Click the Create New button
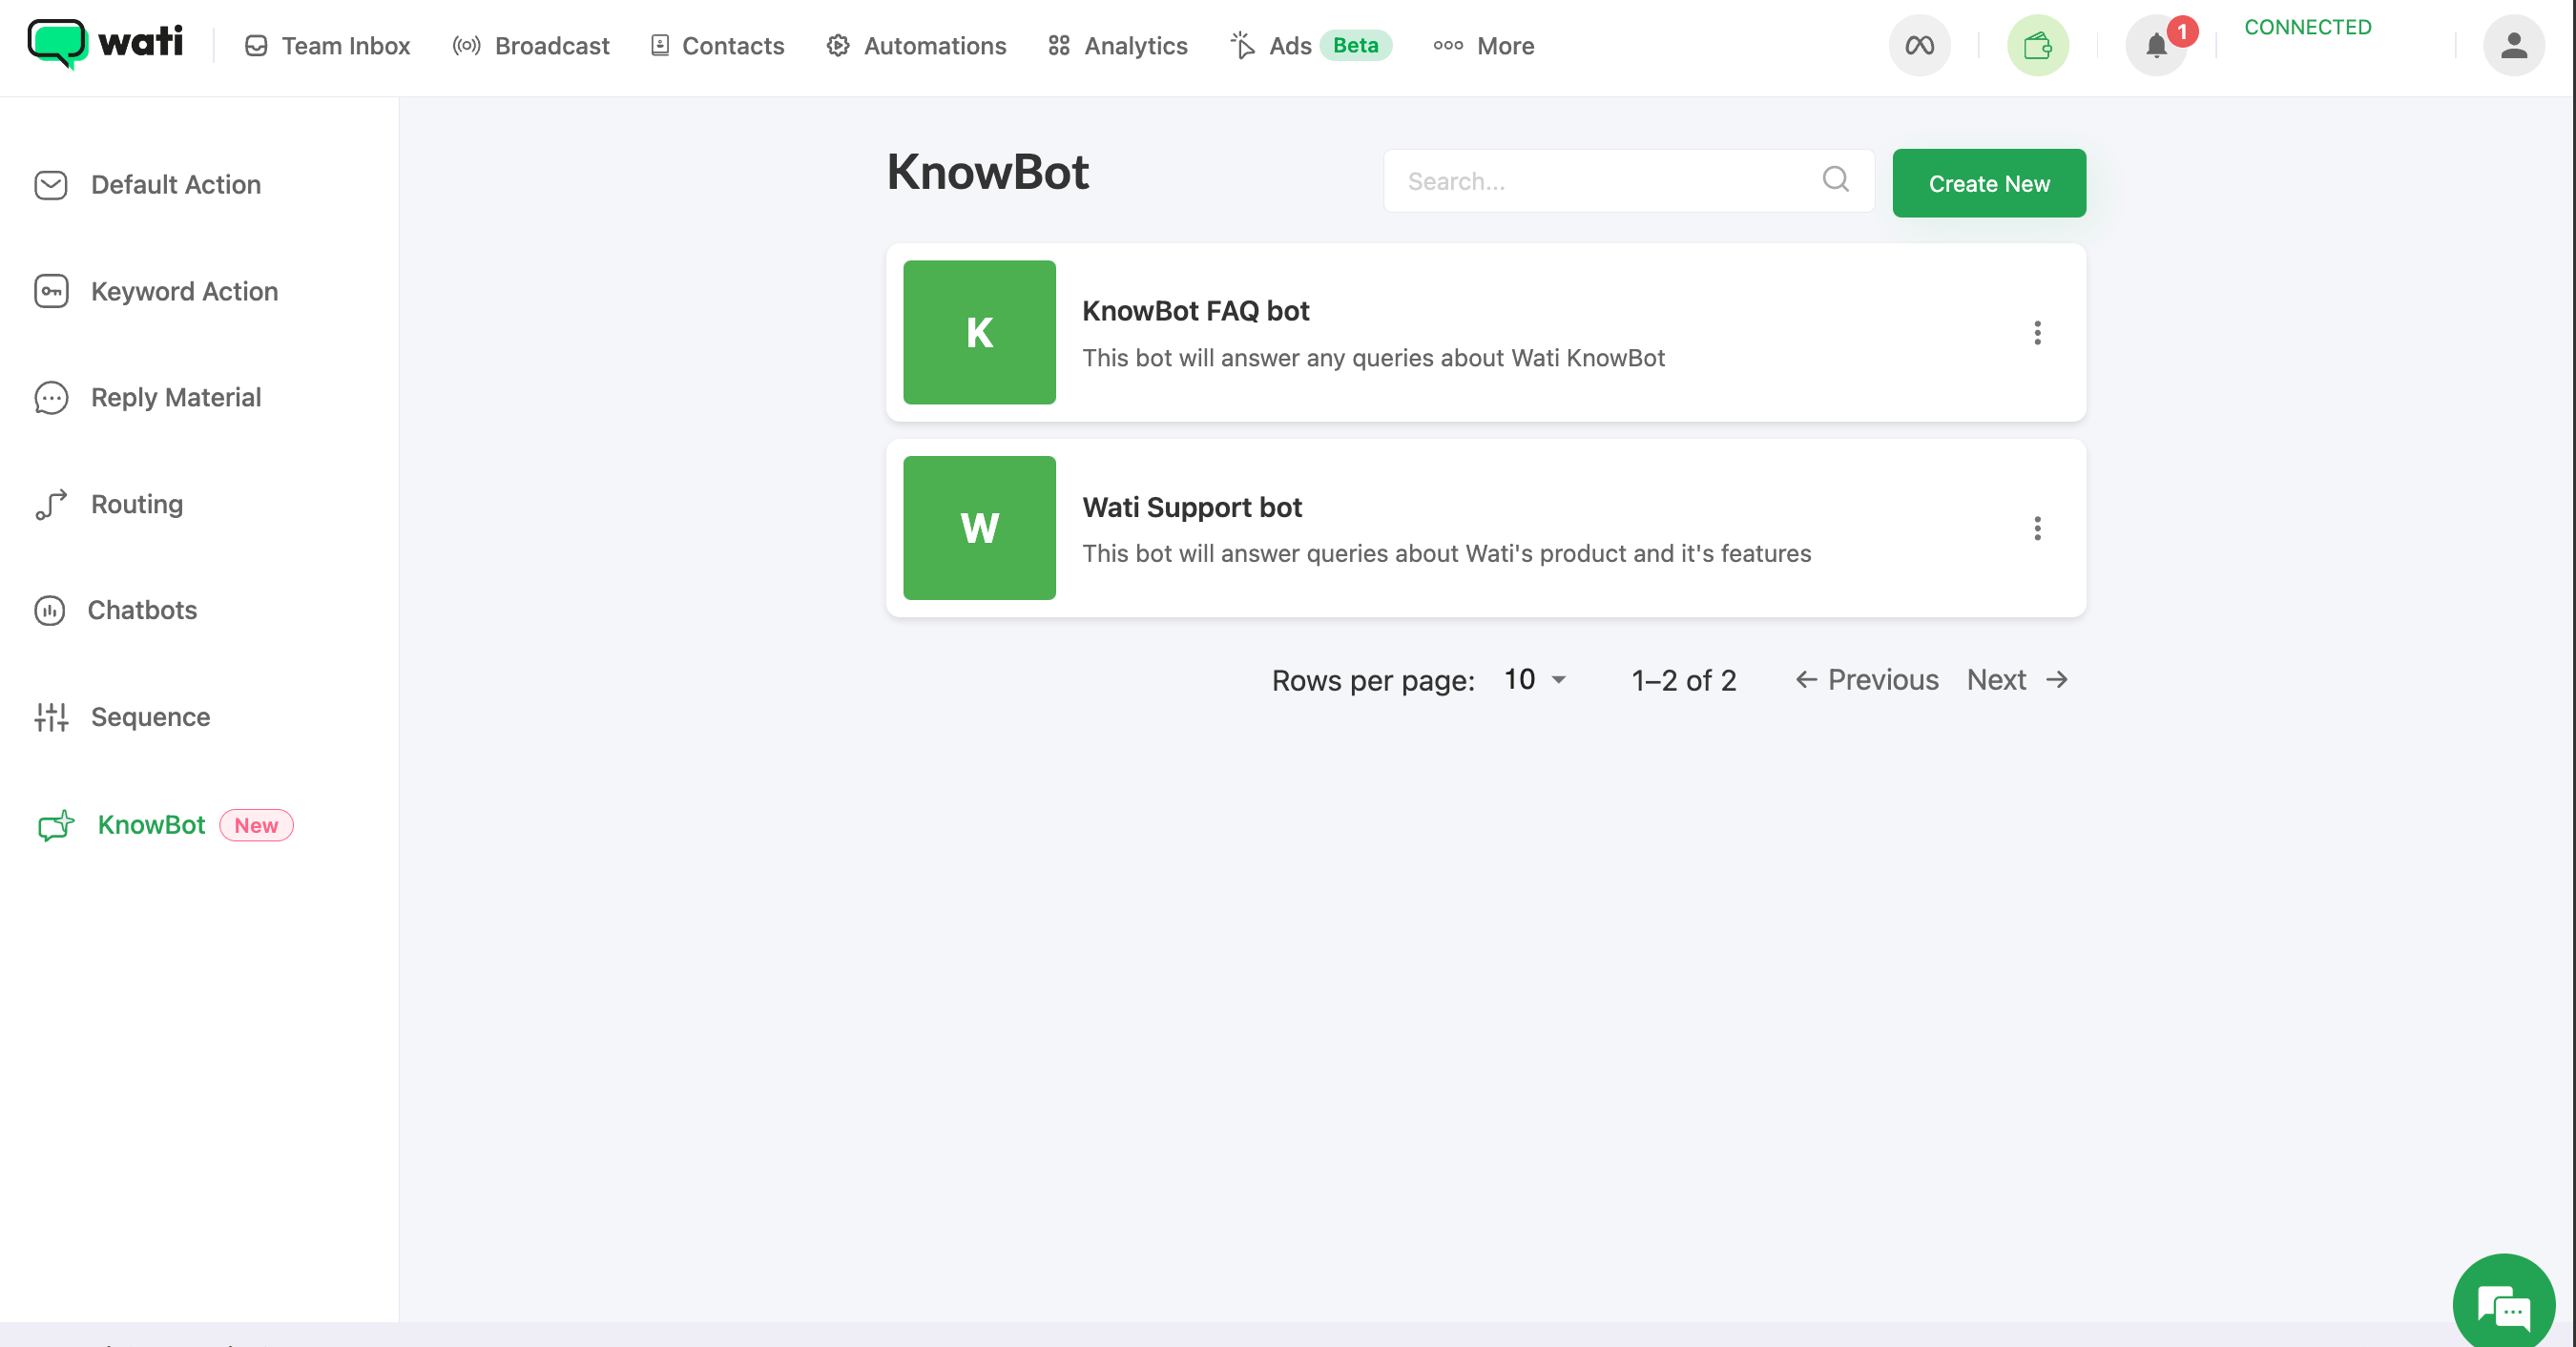The height and width of the screenshot is (1347, 2576). pos(1988,183)
